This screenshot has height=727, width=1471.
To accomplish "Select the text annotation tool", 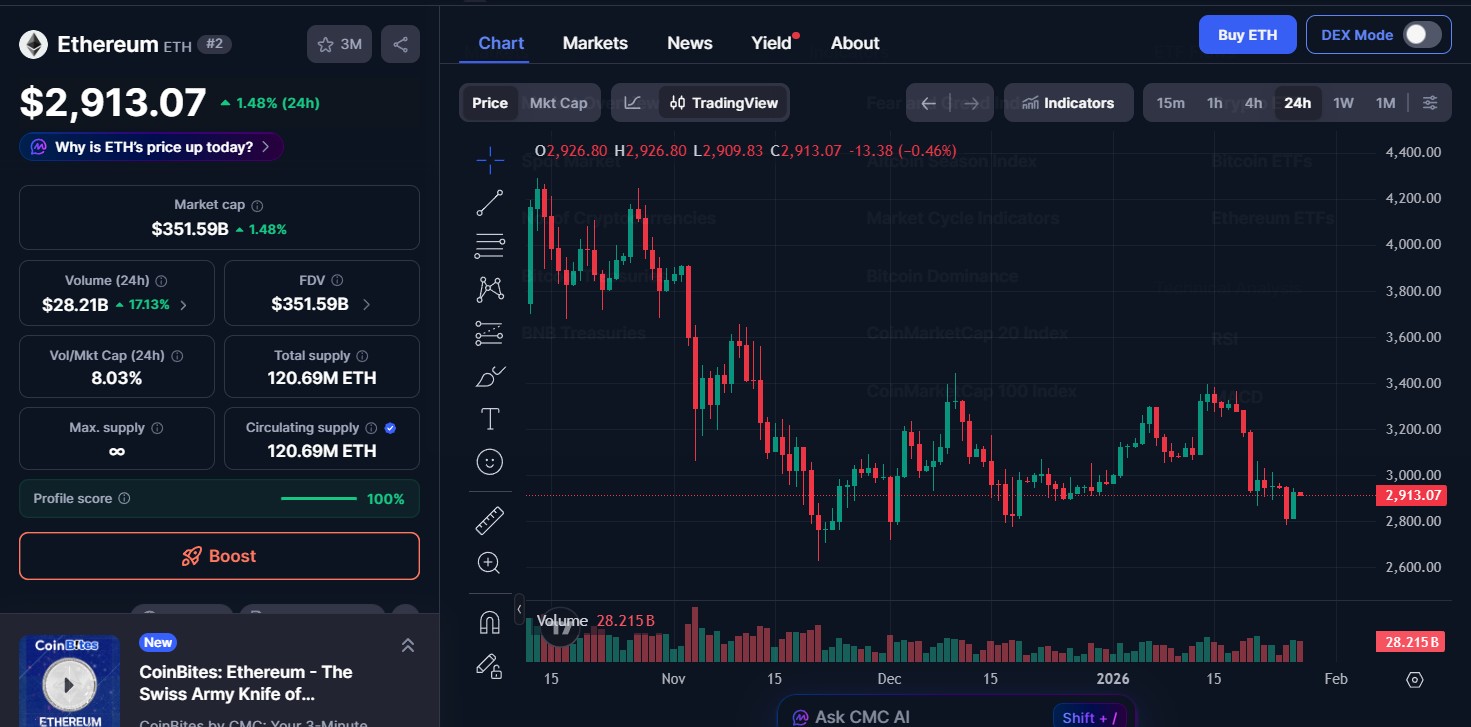I will [x=489, y=418].
